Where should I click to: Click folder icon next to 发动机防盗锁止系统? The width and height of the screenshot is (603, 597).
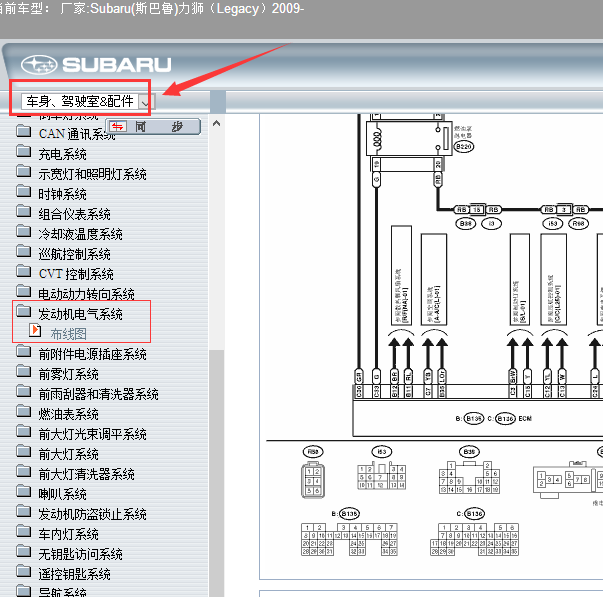tap(24, 511)
